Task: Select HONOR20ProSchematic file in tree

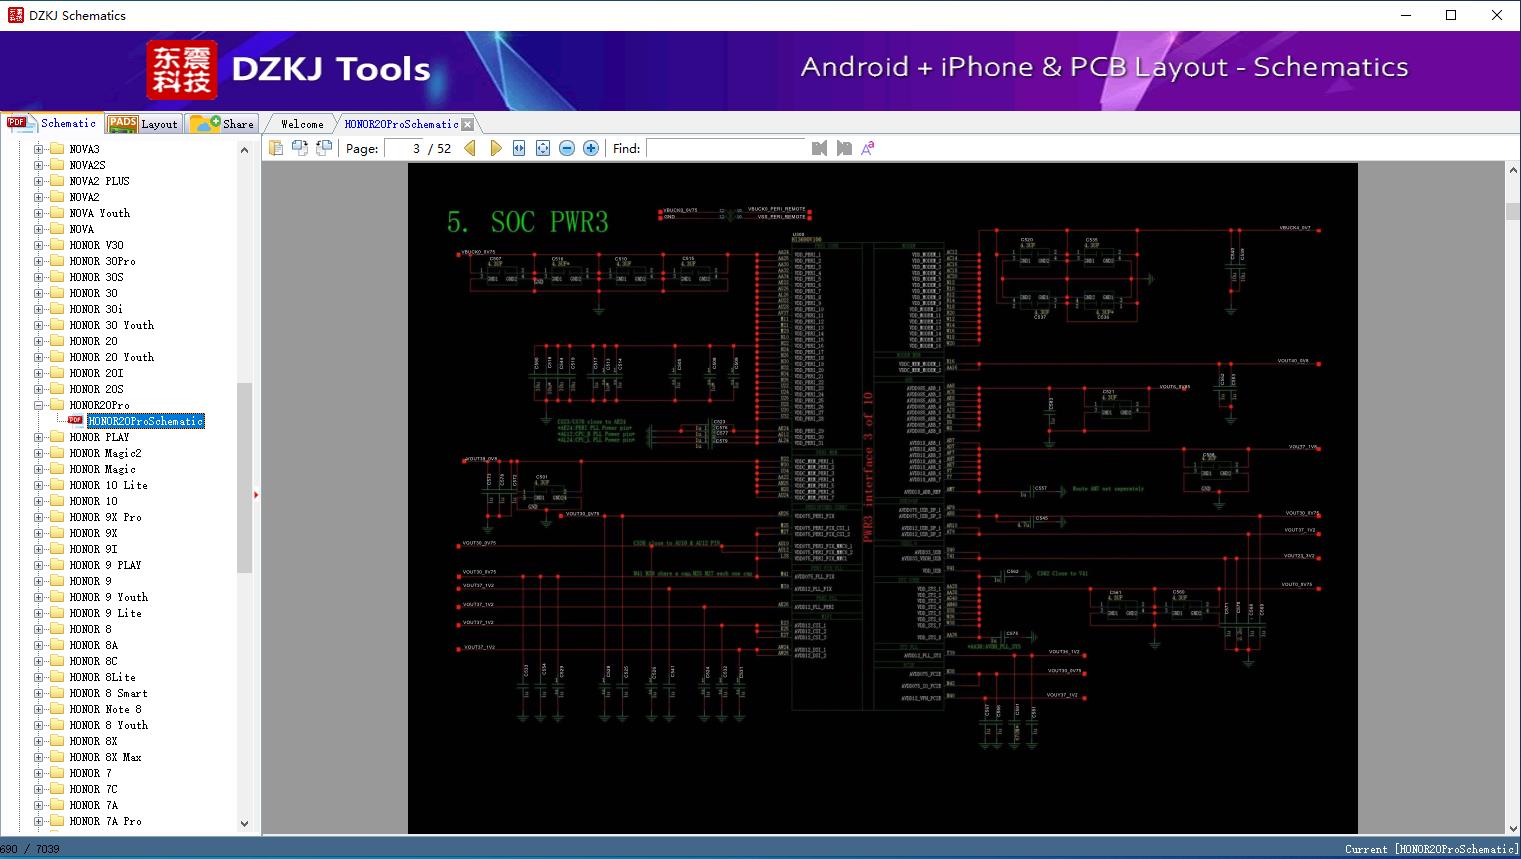Action: pyautogui.click(x=146, y=421)
